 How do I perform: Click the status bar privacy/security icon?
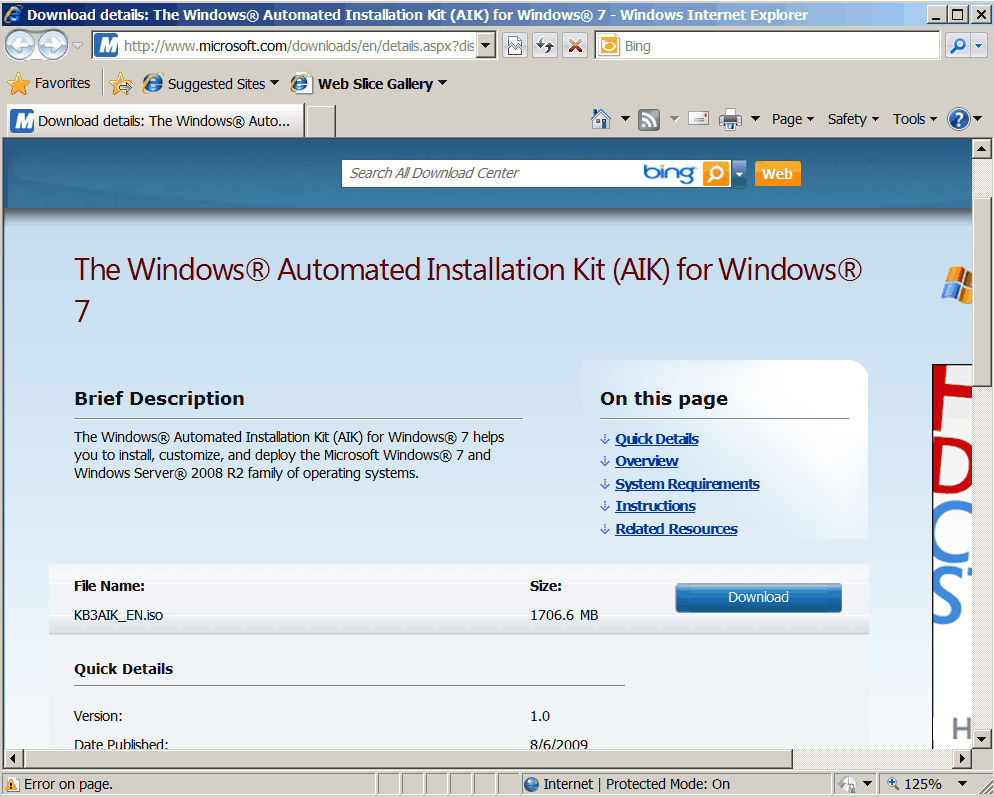(x=847, y=784)
